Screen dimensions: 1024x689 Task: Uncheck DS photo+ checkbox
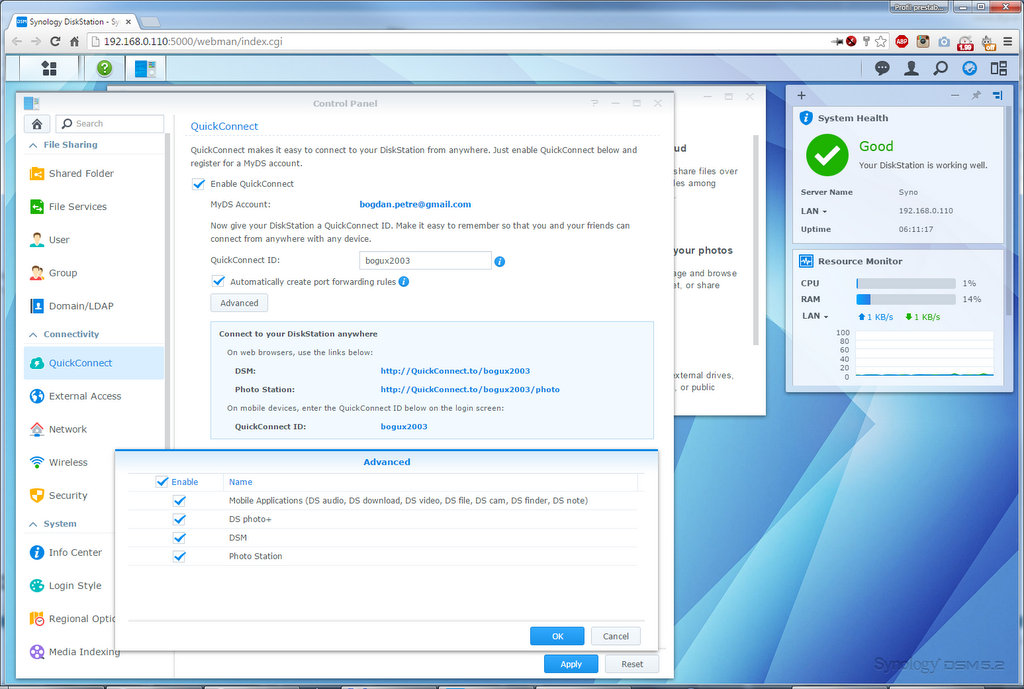[179, 519]
